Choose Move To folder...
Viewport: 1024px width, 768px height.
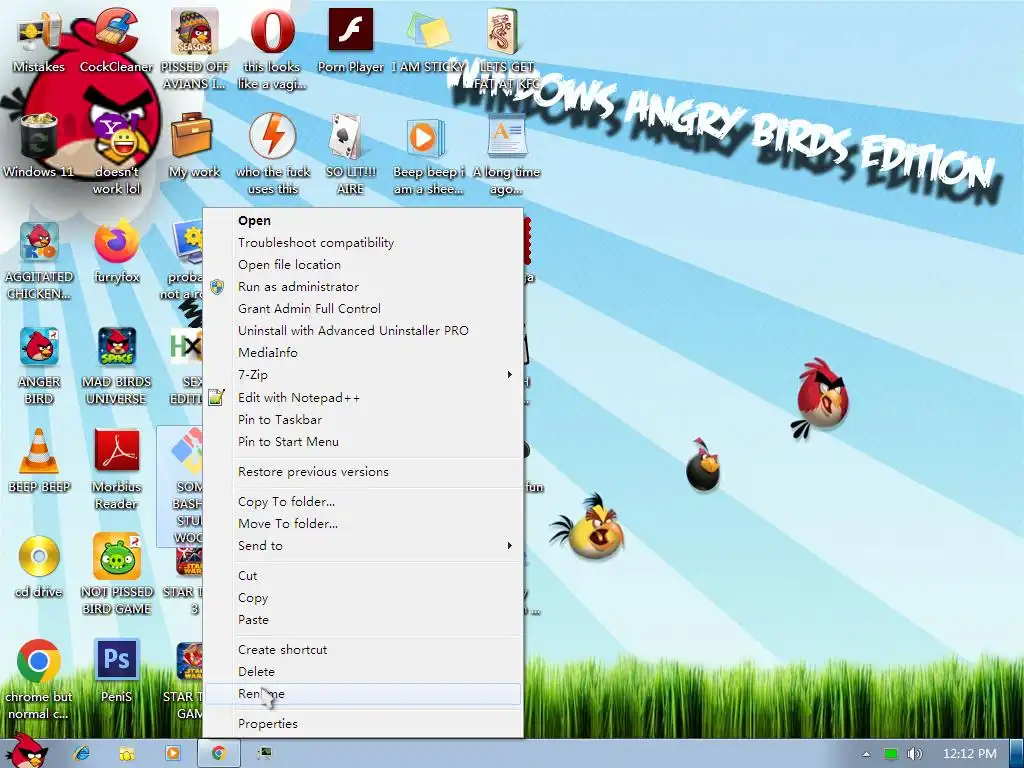click(x=363, y=523)
